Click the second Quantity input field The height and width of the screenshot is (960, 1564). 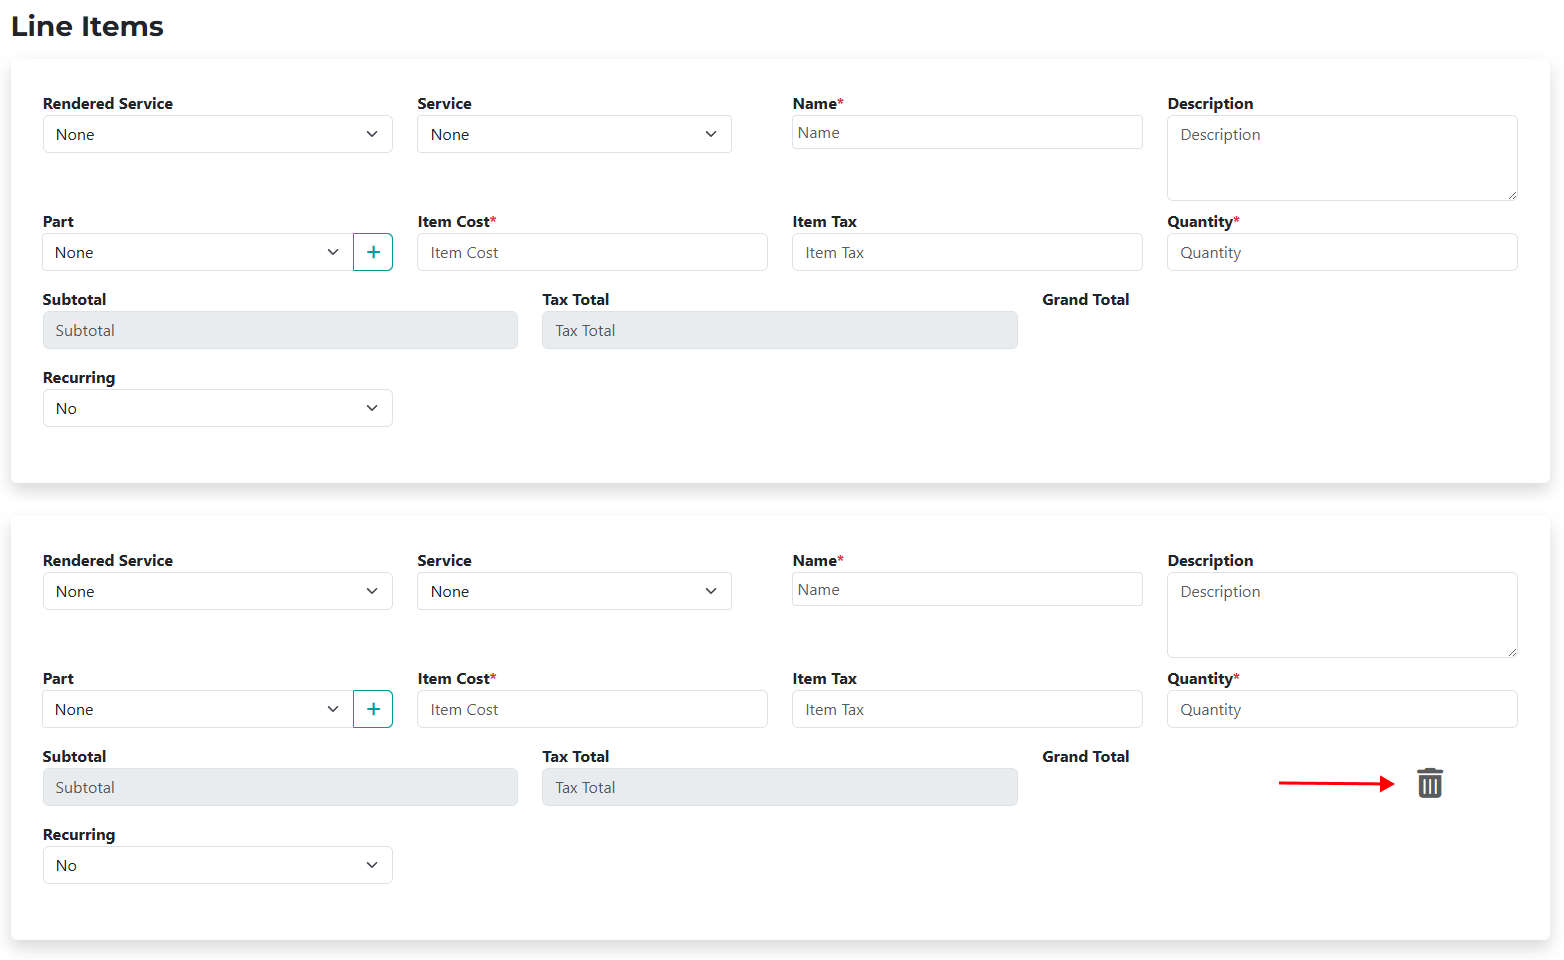tap(1341, 709)
